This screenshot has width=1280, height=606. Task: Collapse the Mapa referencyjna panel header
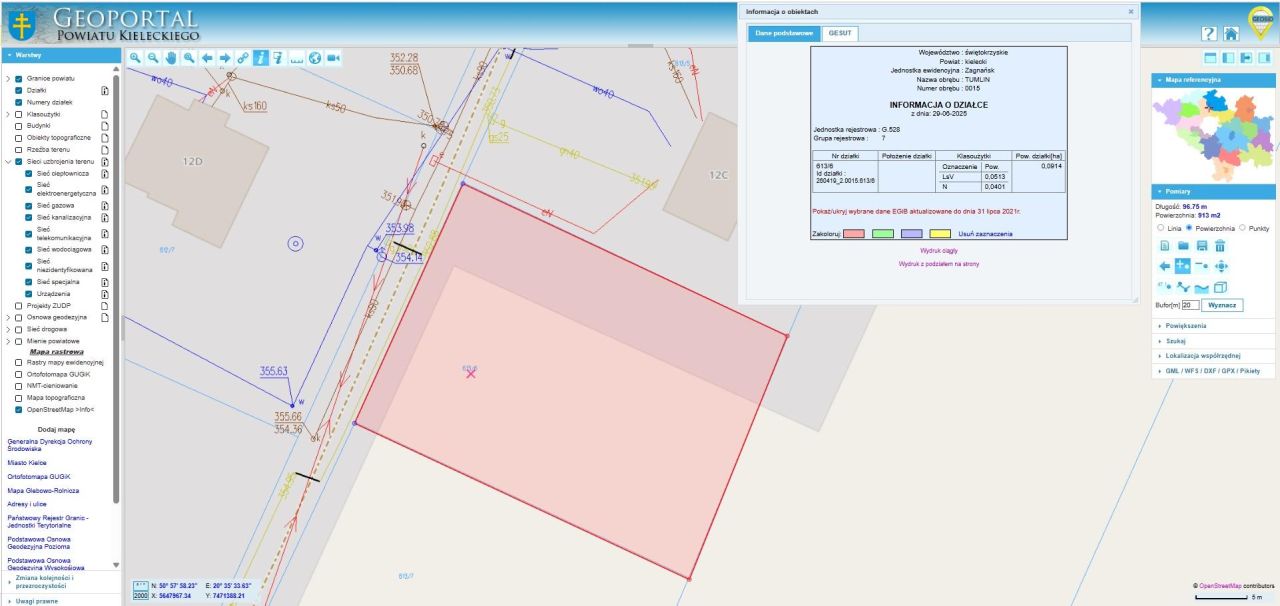pos(1214,79)
